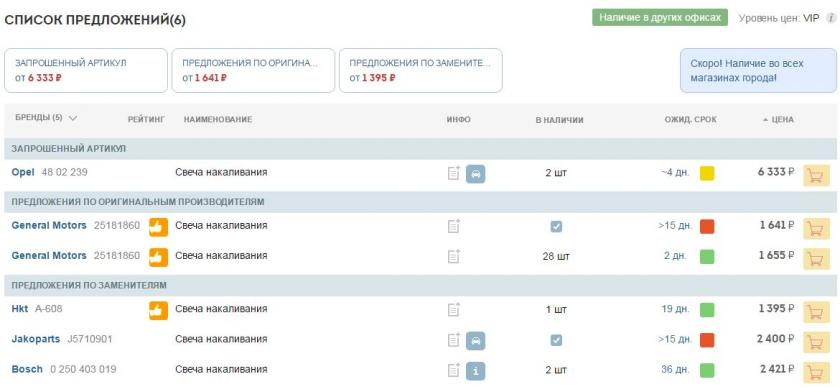Open note icon for General Motors 28 шт offer
The image size is (840, 387).
454,256
